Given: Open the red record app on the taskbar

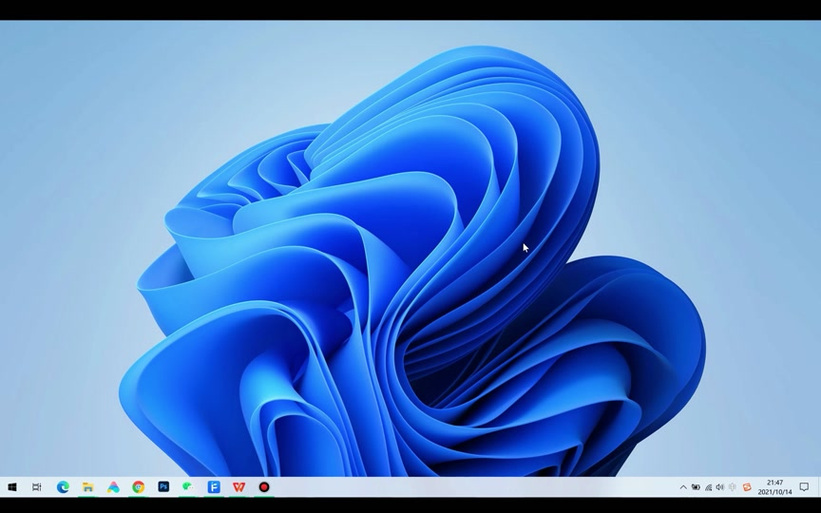Looking at the screenshot, I should 264,487.
